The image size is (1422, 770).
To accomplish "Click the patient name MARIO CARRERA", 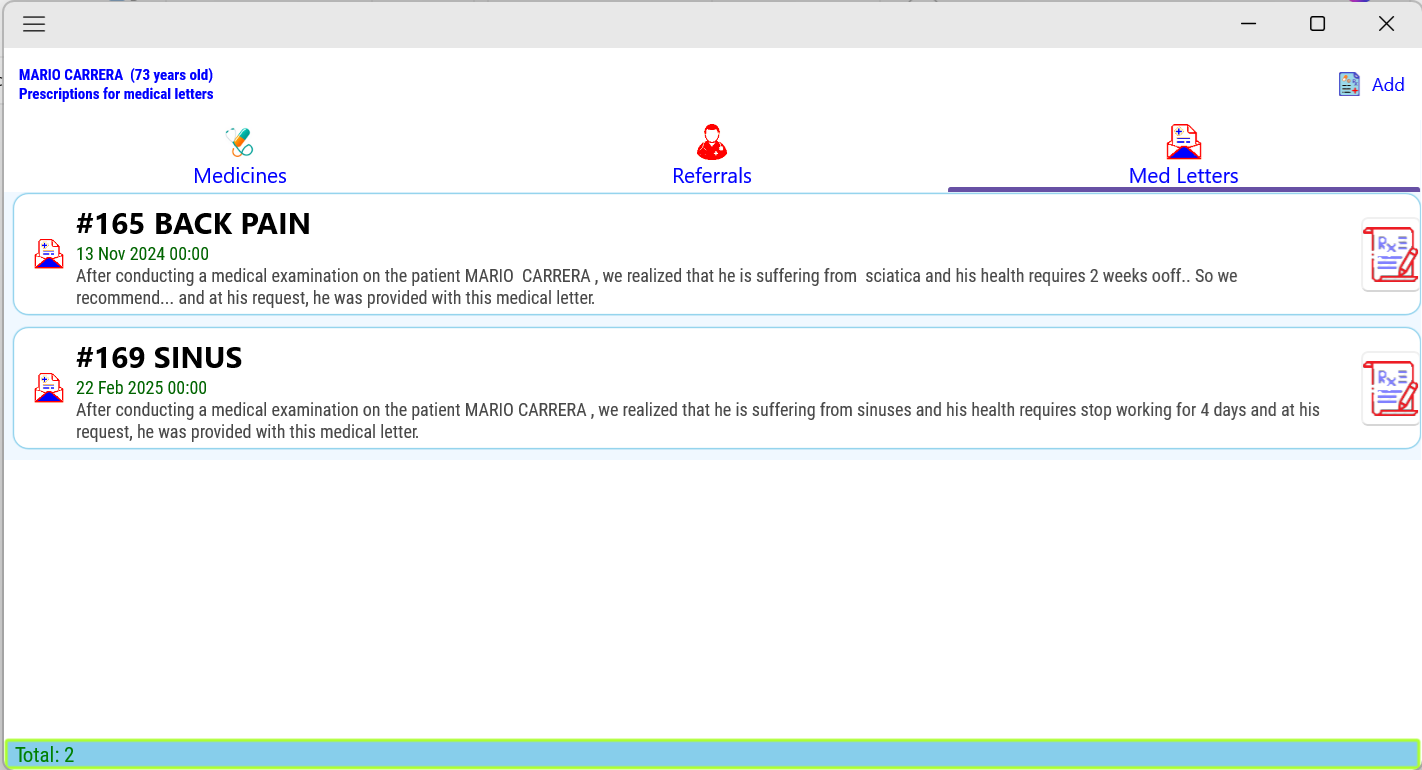I will (71, 74).
